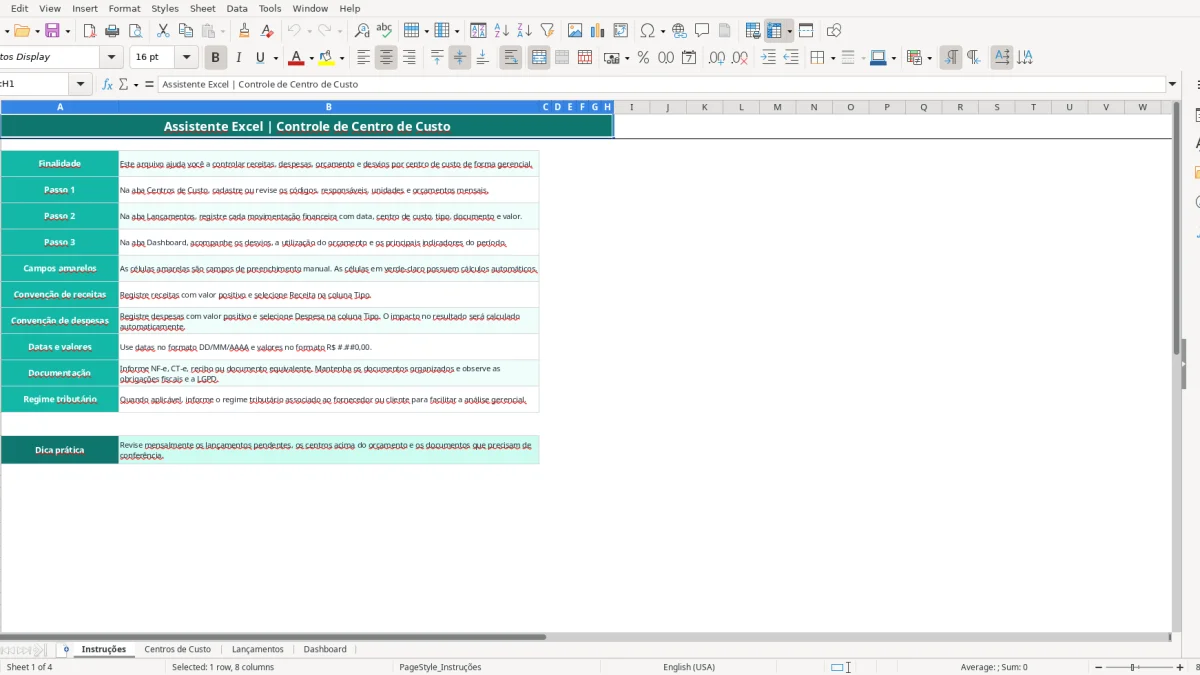This screenshot has height=675, width=1200.
Task: Click PageStyle_Instruções in status bar
Action: coord(440,667)
